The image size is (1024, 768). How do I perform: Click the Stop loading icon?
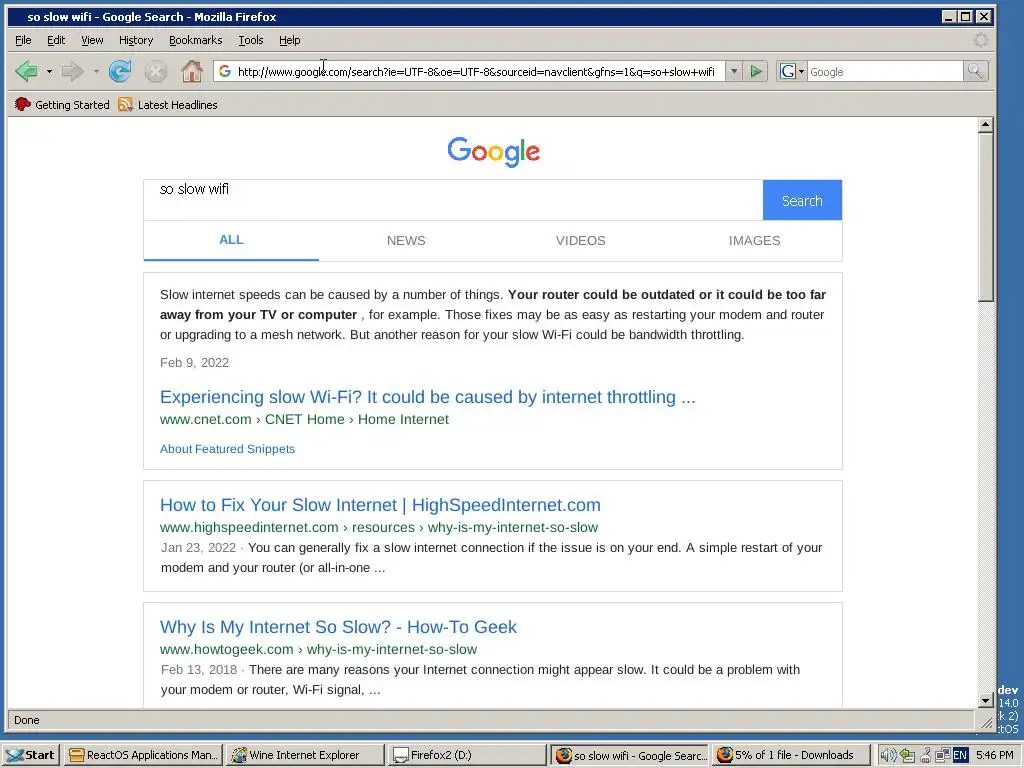coord(155,71)
